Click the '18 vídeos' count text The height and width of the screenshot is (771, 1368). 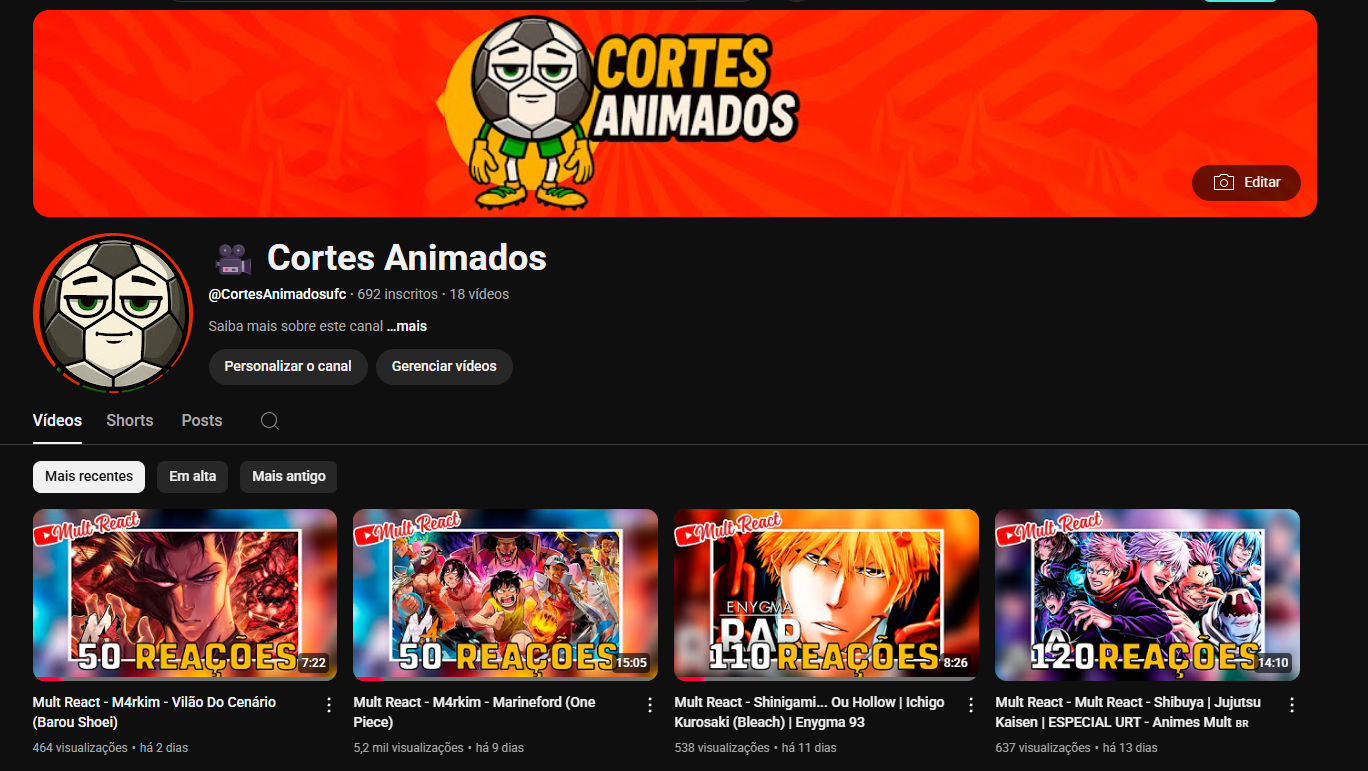click(x=479, y=294)
